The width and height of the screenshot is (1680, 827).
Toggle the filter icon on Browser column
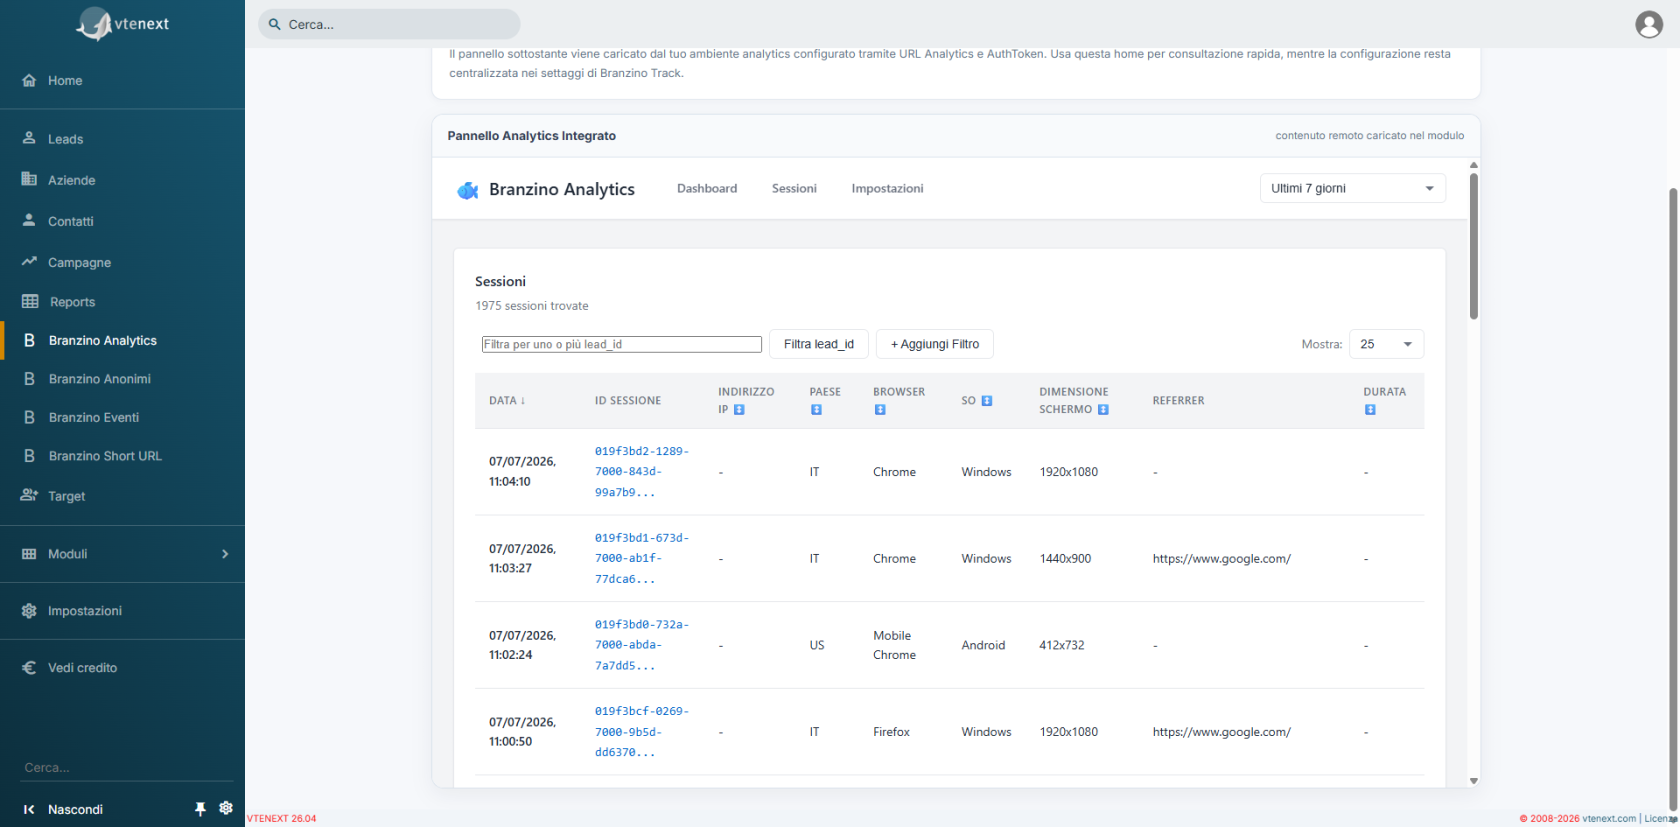pyautogui.click(x=880, y=410)
